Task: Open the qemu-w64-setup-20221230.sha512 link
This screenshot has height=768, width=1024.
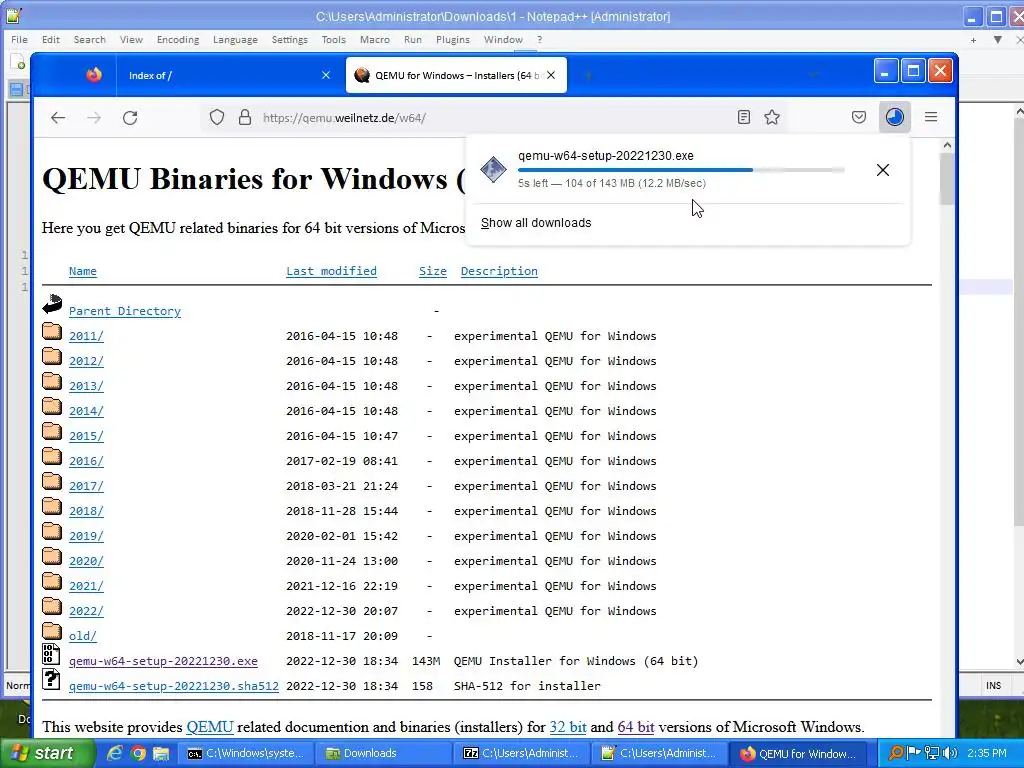Action: click(x=174, y=686)
